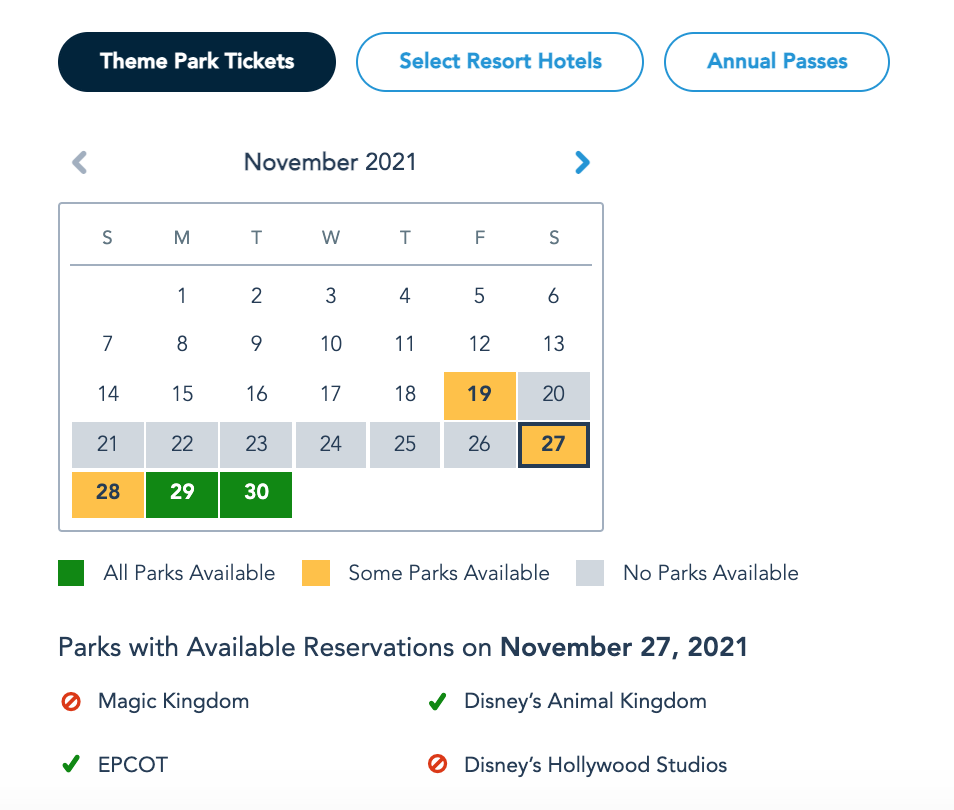Click green All Parks Available swatch
The image size is (954, 810).
click(71, 573)
